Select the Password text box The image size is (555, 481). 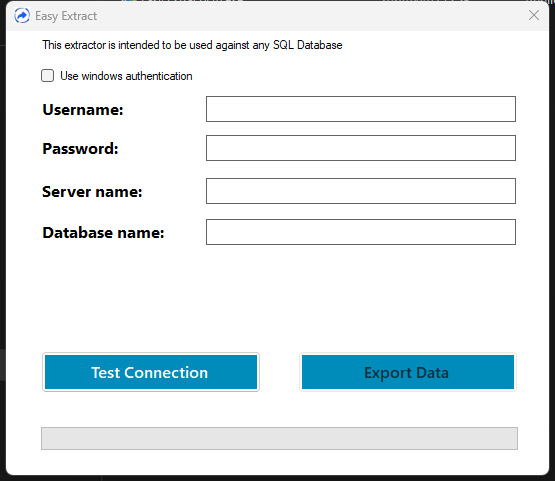click(x=361, y=148)
